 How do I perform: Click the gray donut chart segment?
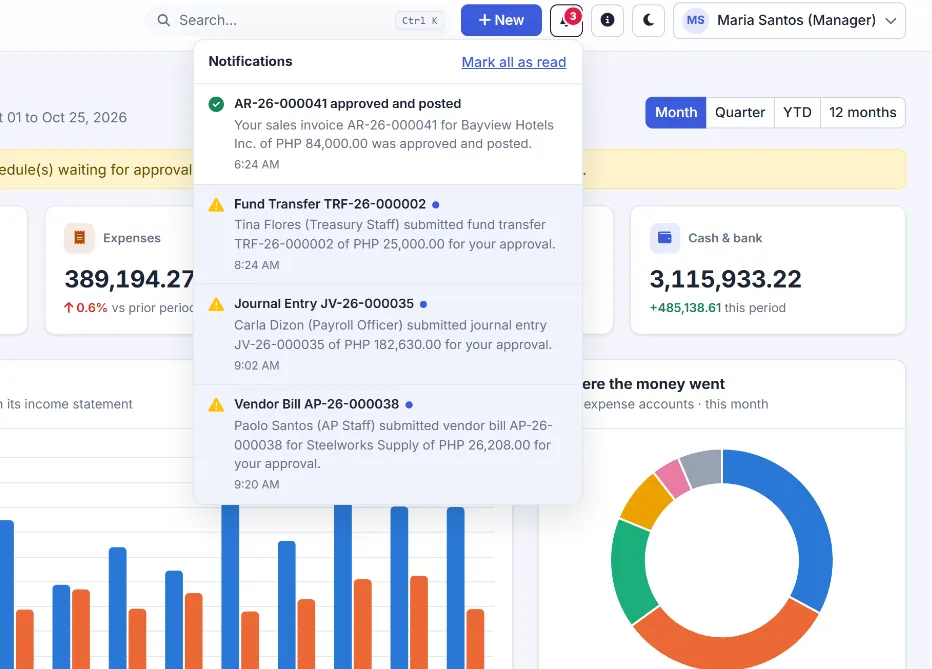703,467
